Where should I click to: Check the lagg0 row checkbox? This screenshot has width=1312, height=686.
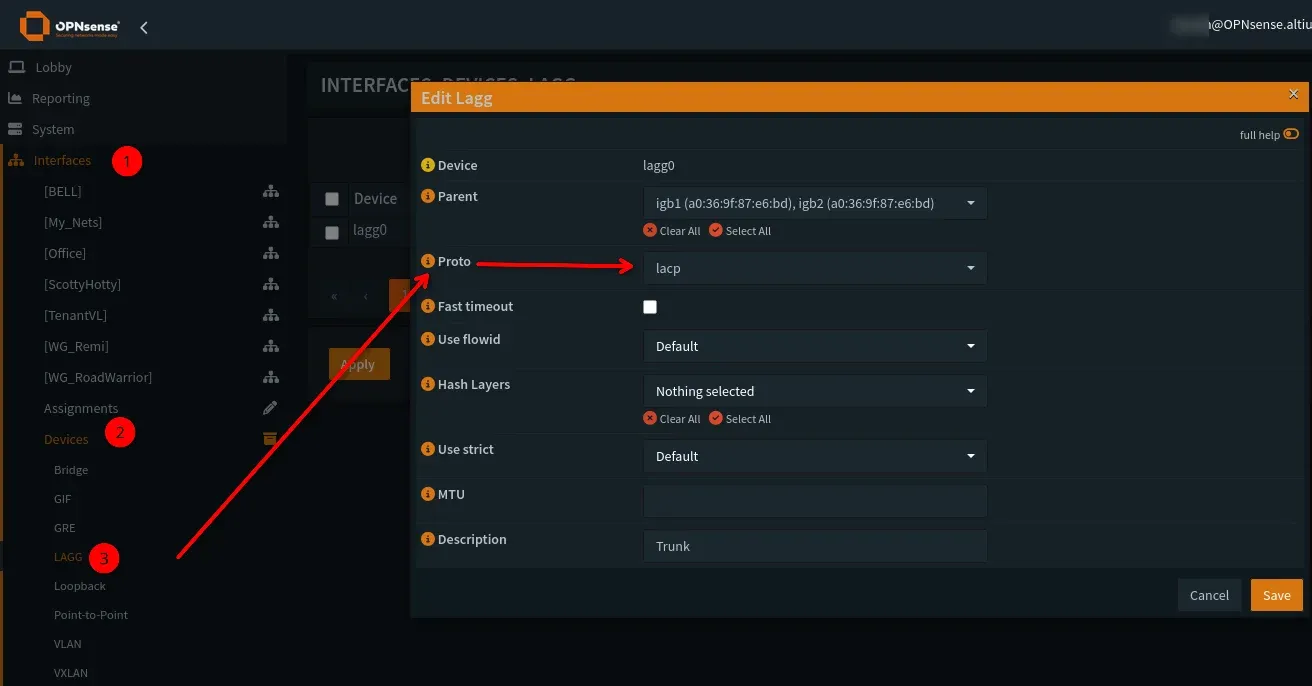(332, 232)
